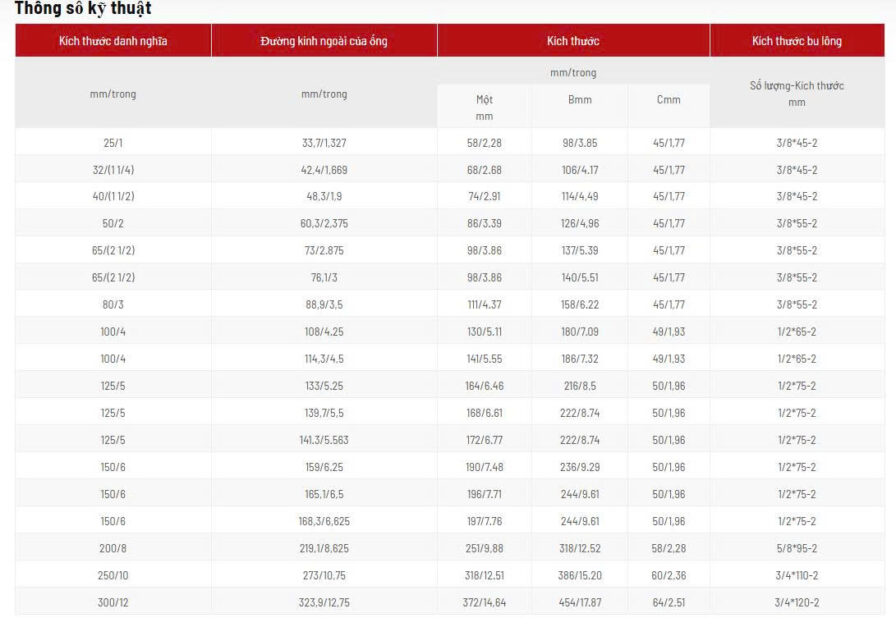
Task: Select cell '126/4,96'
Action: point(579,223)
